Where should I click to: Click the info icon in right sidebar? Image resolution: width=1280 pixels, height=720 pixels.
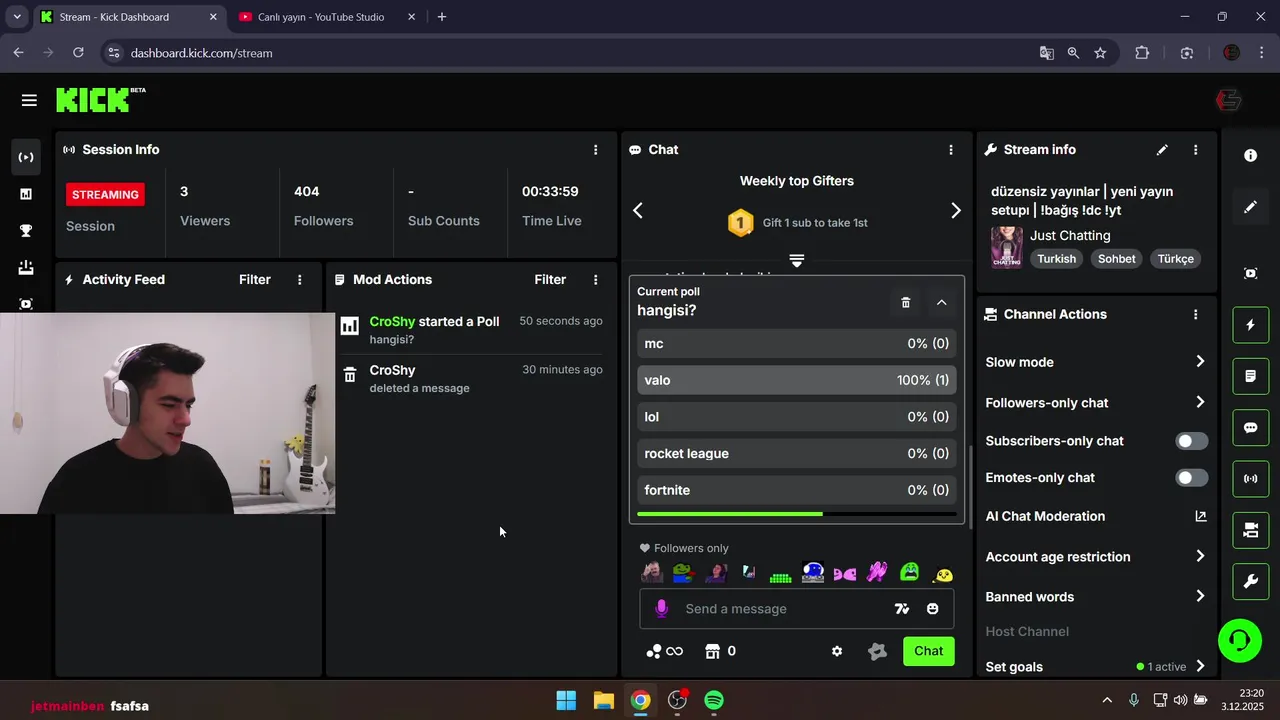pos(1250,156)
